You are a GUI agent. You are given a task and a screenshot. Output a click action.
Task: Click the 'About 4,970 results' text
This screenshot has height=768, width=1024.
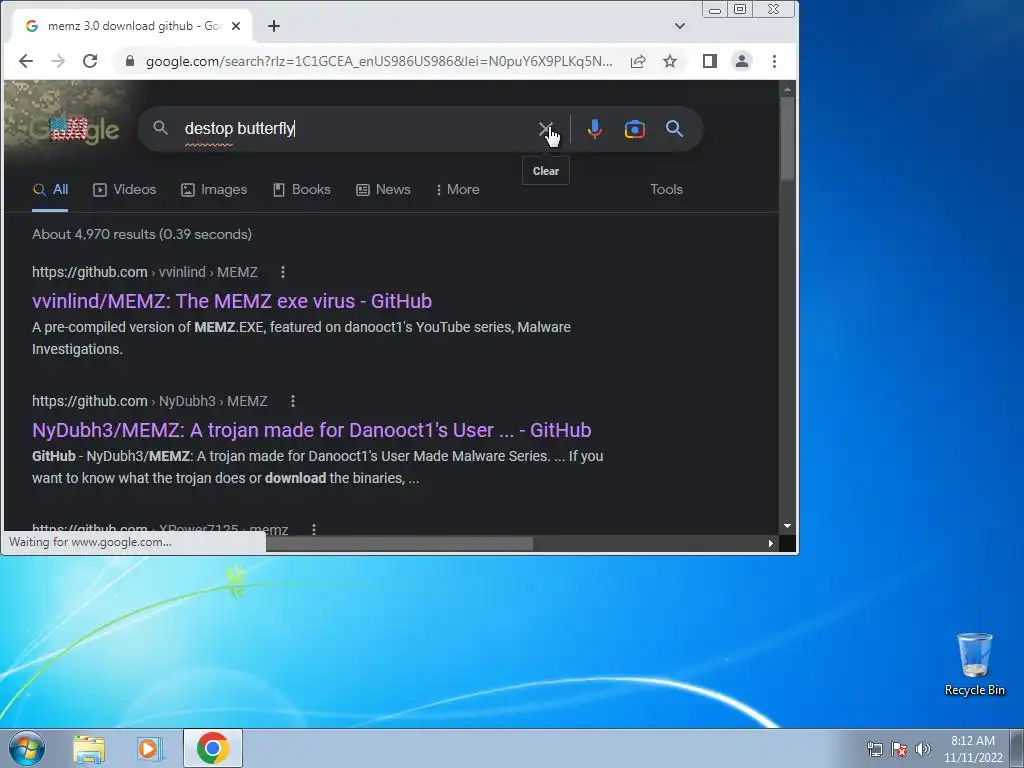142,234
